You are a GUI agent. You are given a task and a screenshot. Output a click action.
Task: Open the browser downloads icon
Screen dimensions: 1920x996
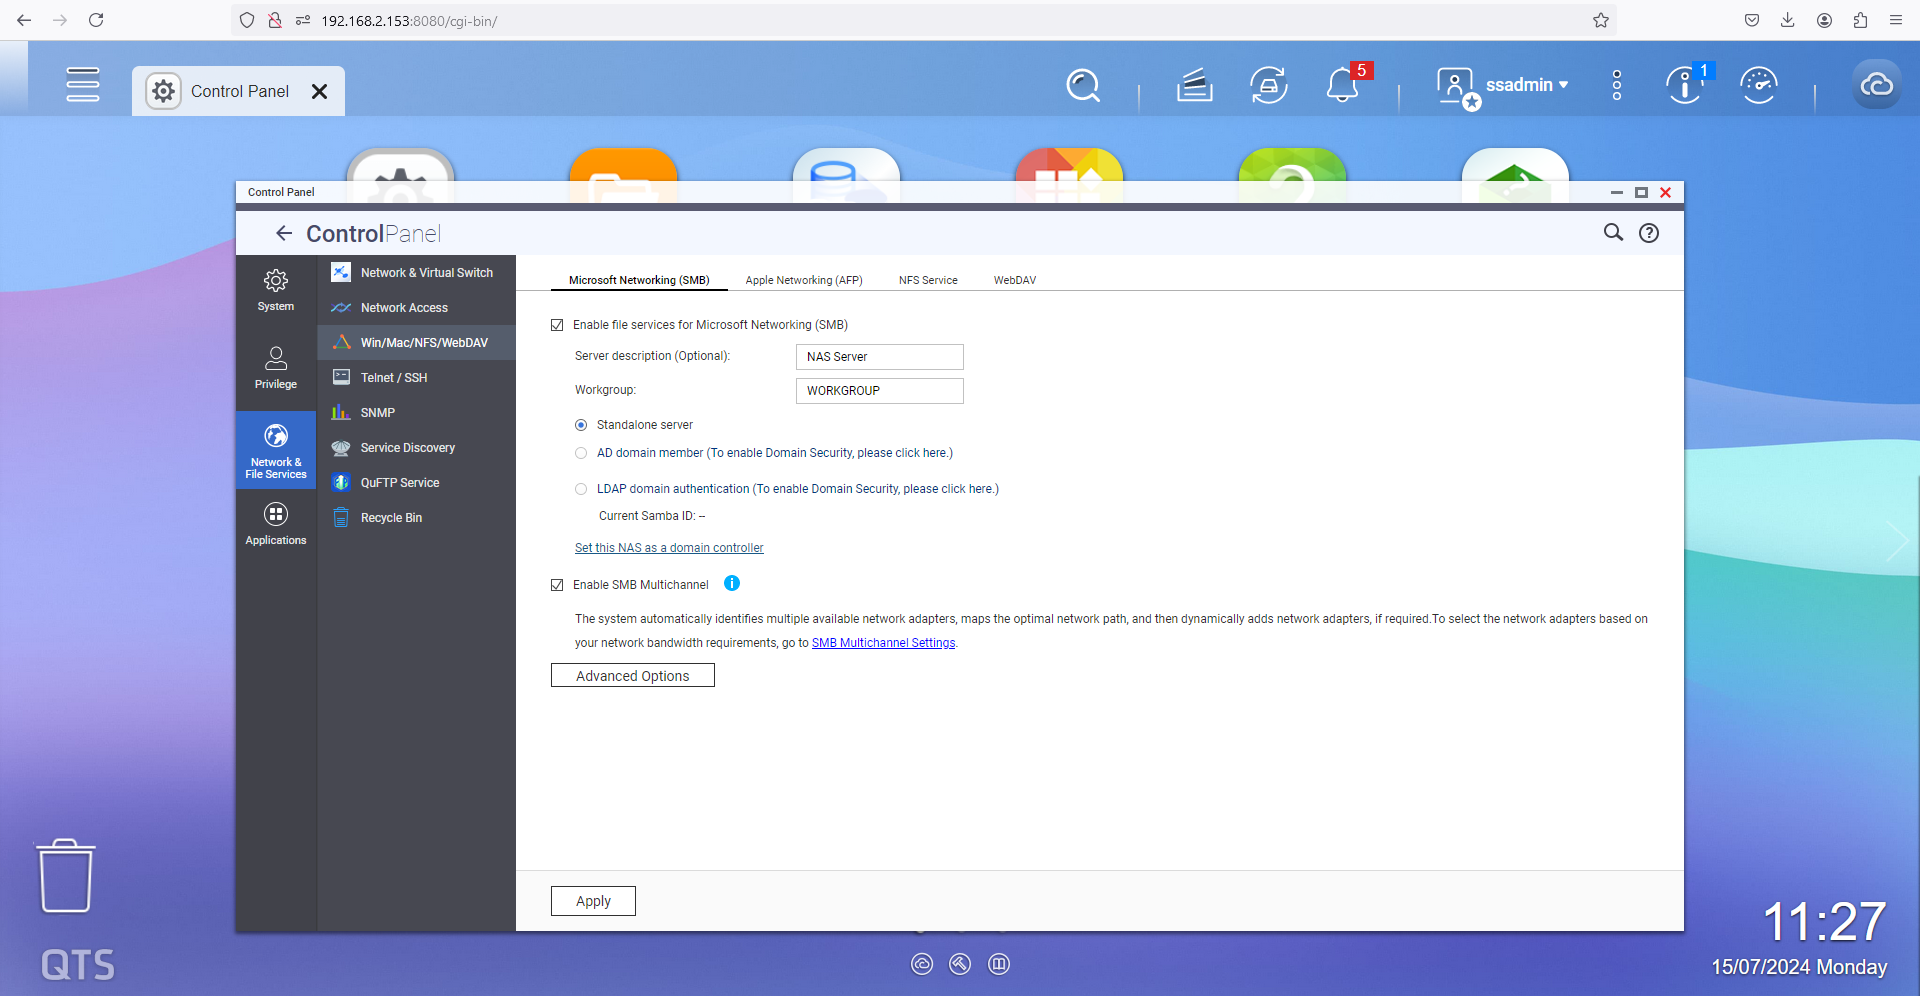(x=1788, y=20)
